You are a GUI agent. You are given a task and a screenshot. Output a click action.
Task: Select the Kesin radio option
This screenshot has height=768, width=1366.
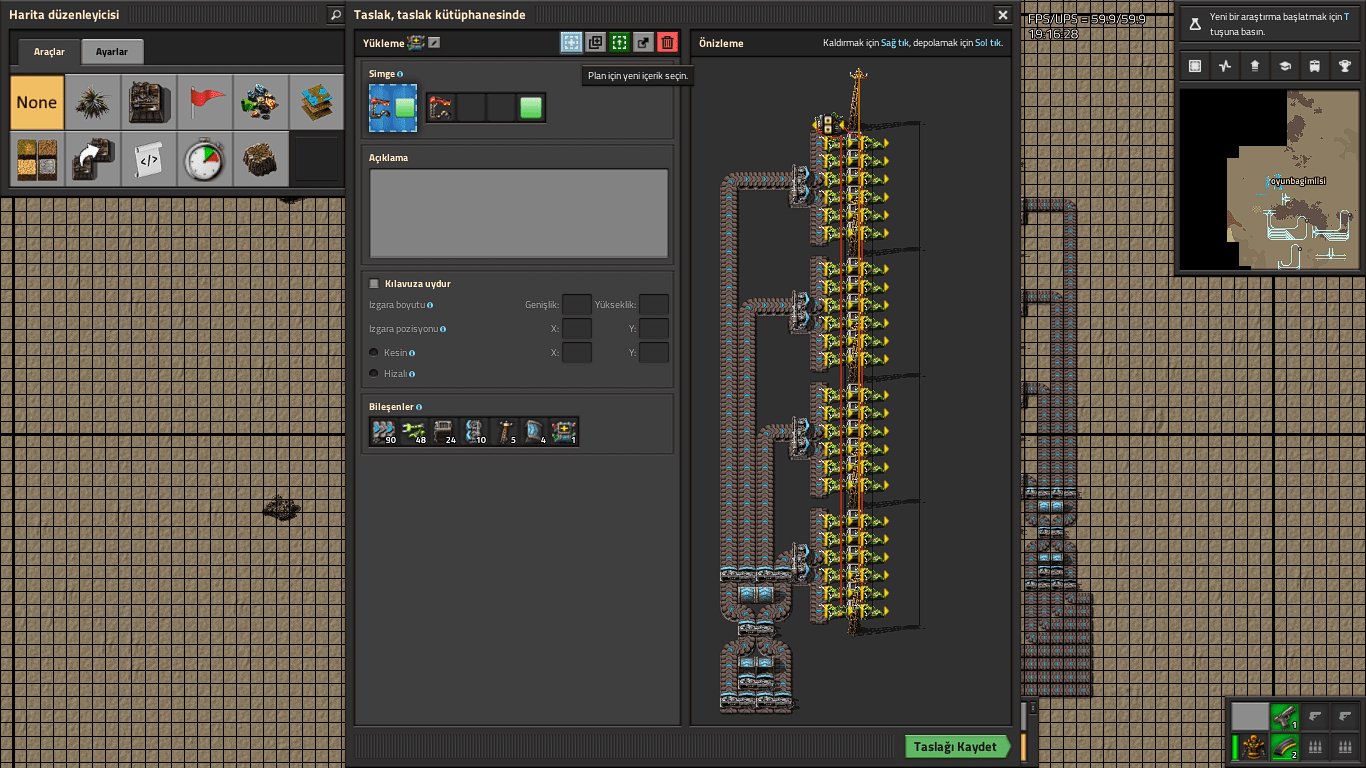point(374,353)
